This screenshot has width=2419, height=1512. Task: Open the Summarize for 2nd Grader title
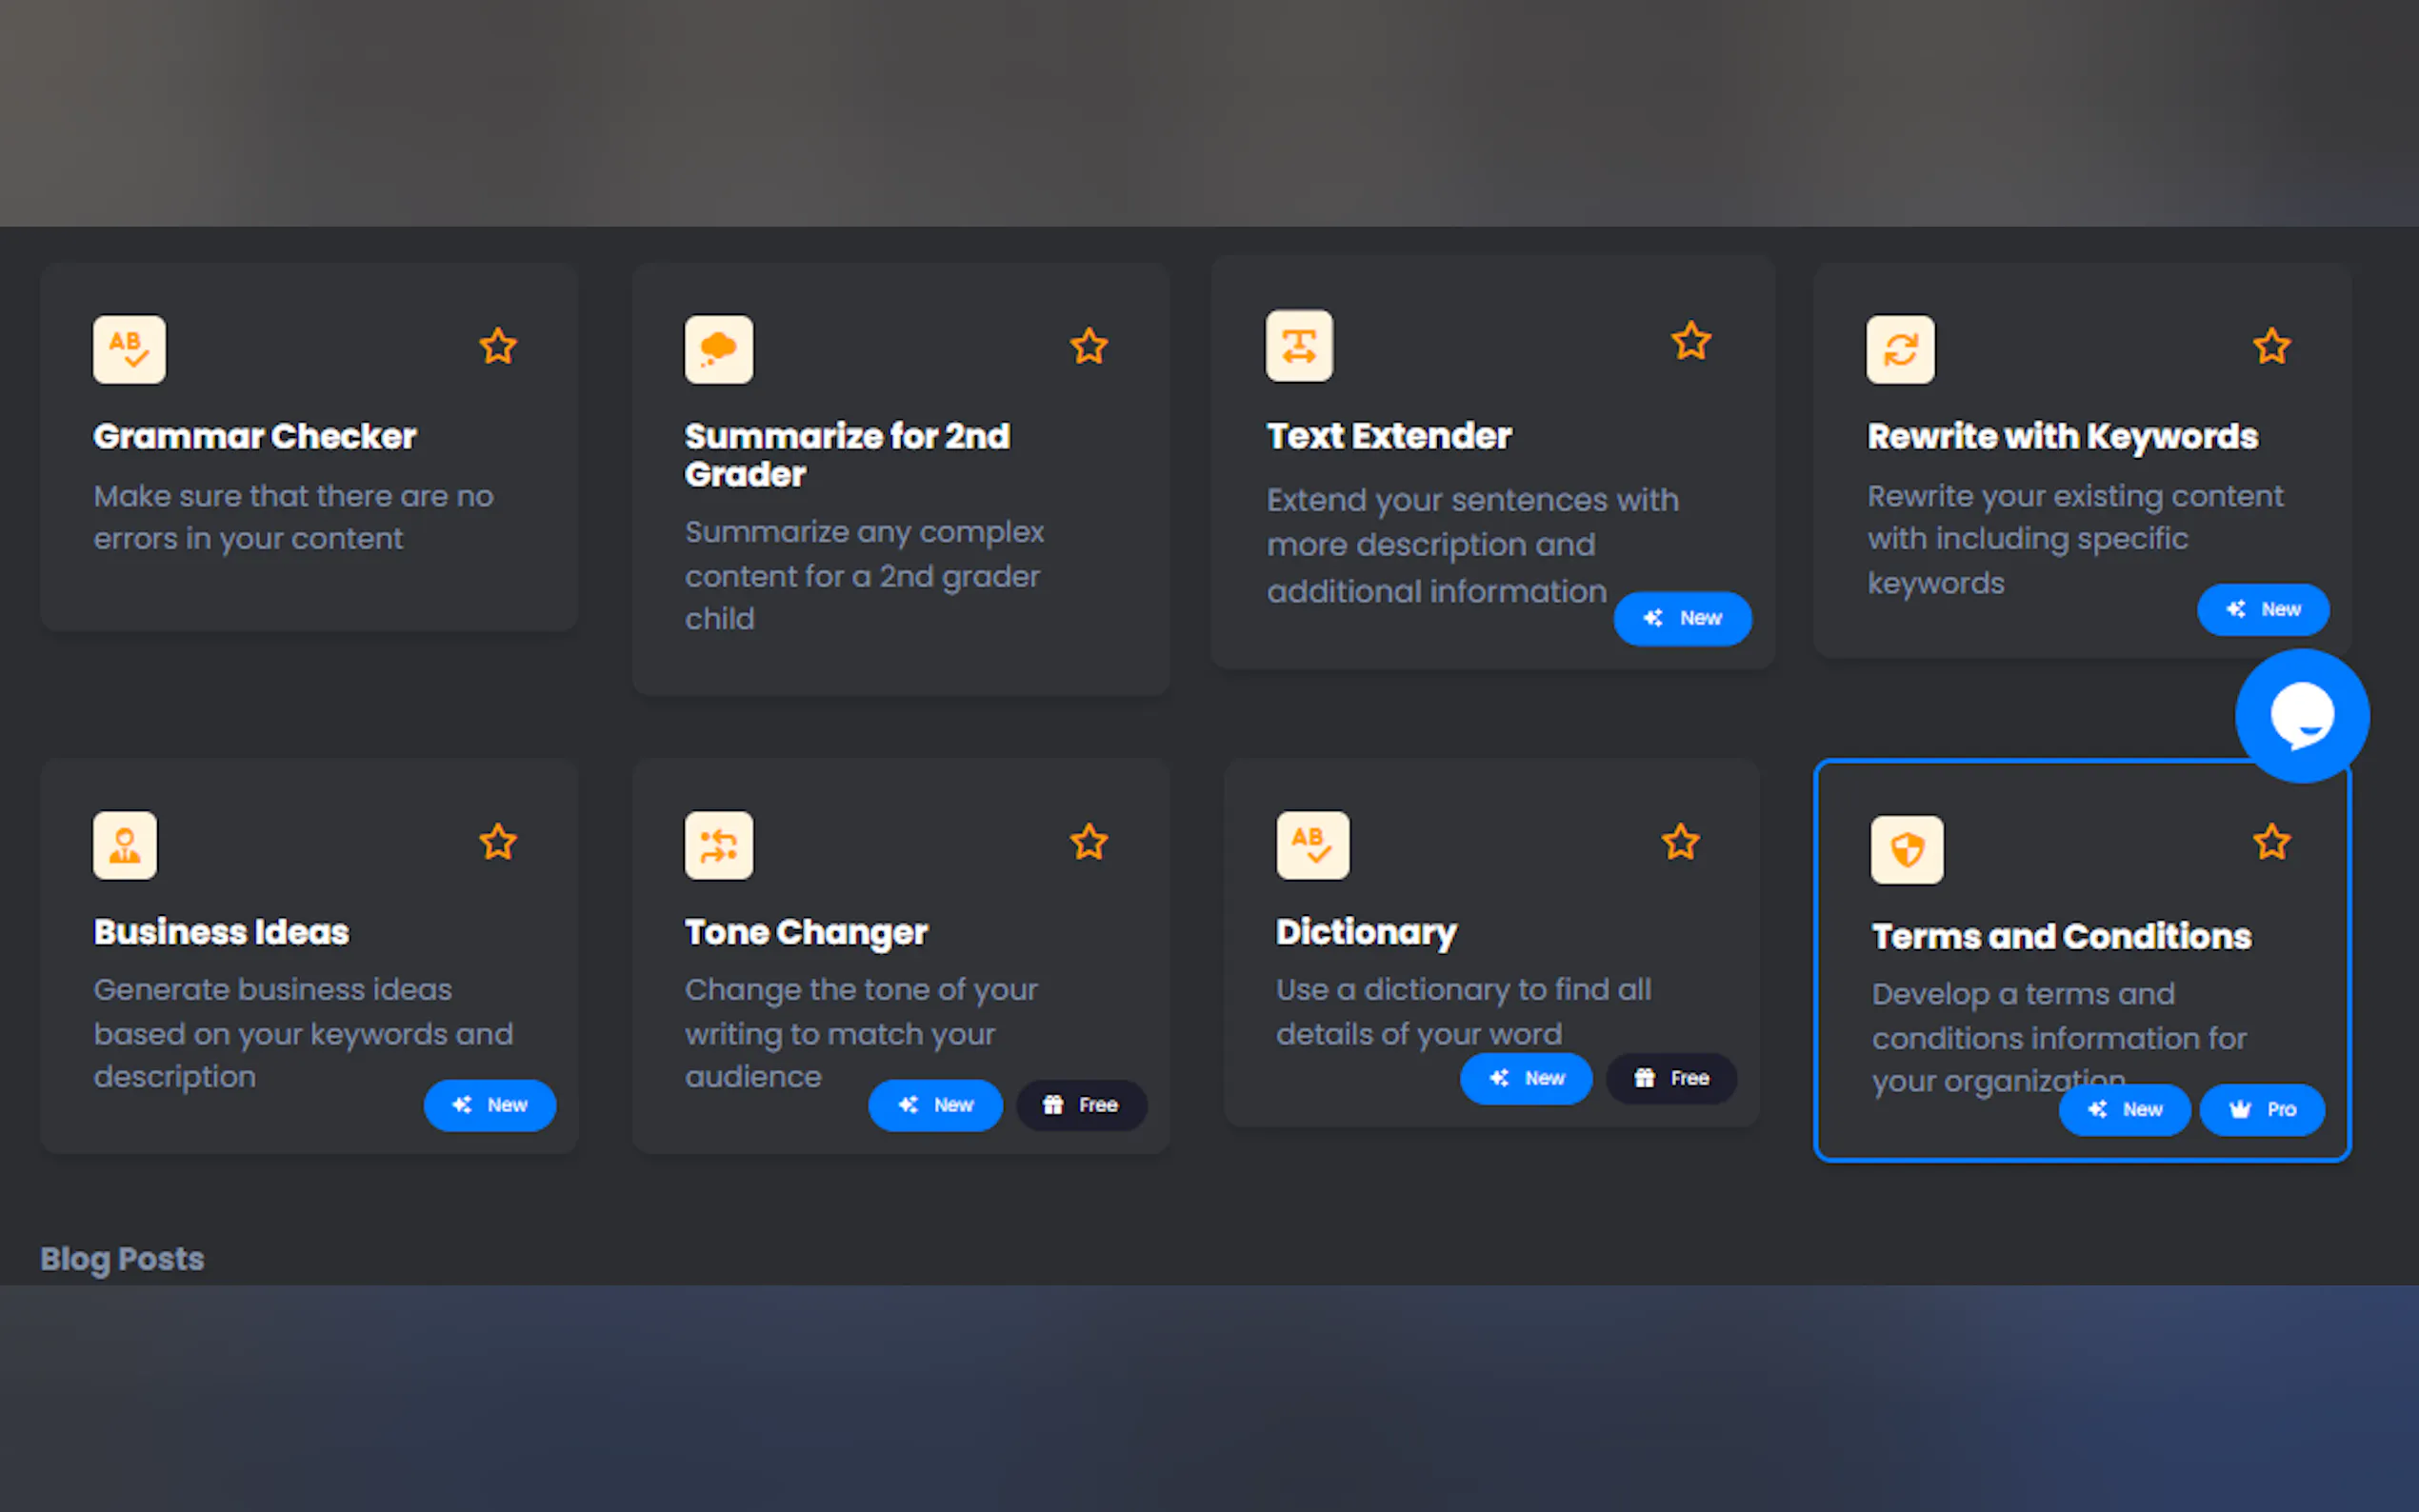[846, 455]
